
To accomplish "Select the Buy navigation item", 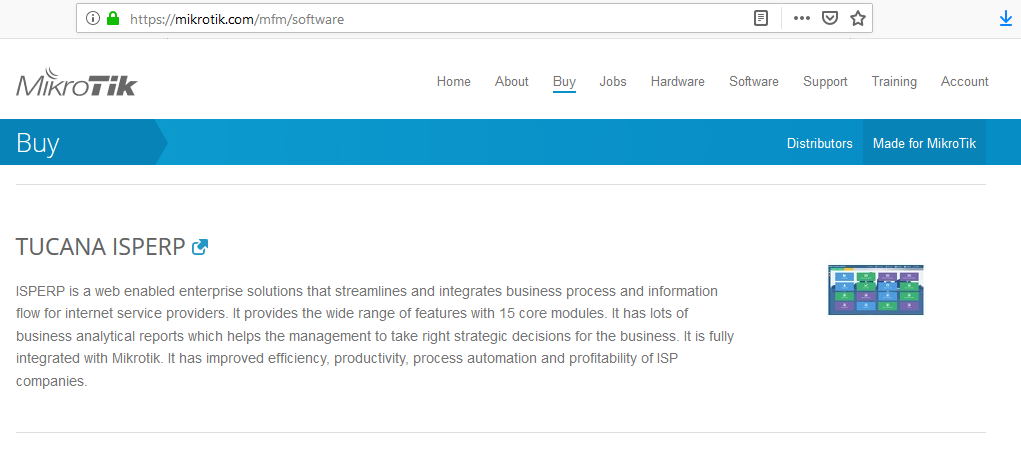I will (x=564, y=82).
